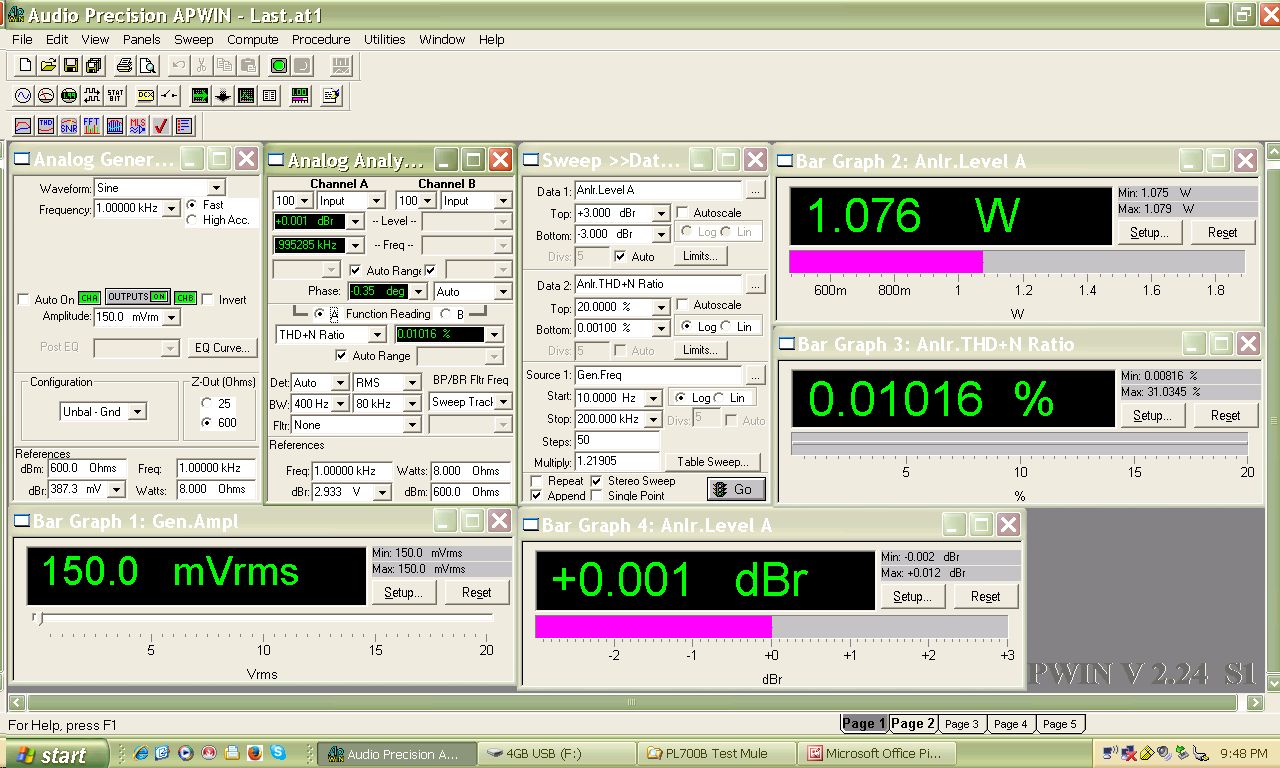Open the Amplitude units mVrms dropdown
1280x768 pixels.
coord(172,317)
